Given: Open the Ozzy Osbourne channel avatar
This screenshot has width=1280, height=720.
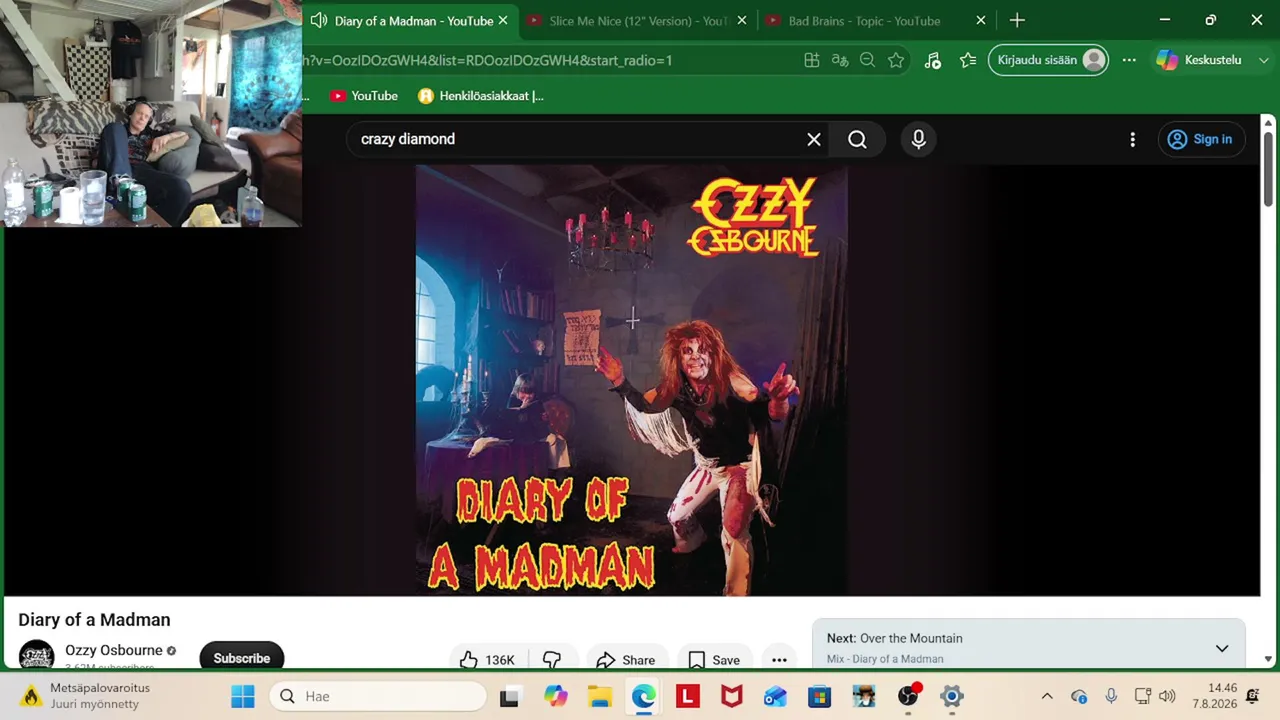Looking at the screenshot, I should coord(37,656).
